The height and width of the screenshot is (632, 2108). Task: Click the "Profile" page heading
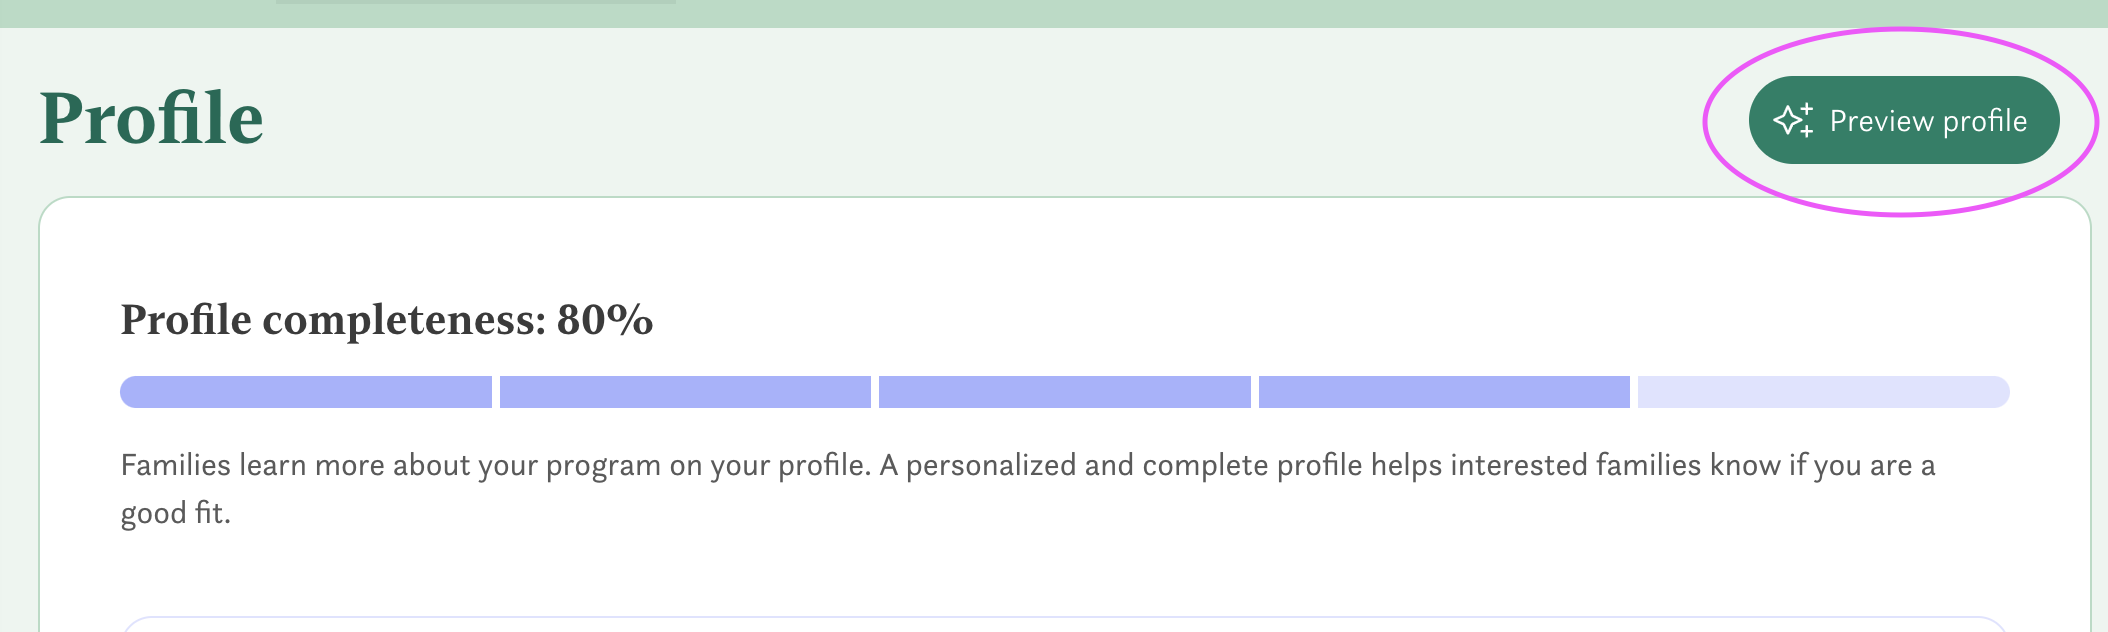coord(151,118)
